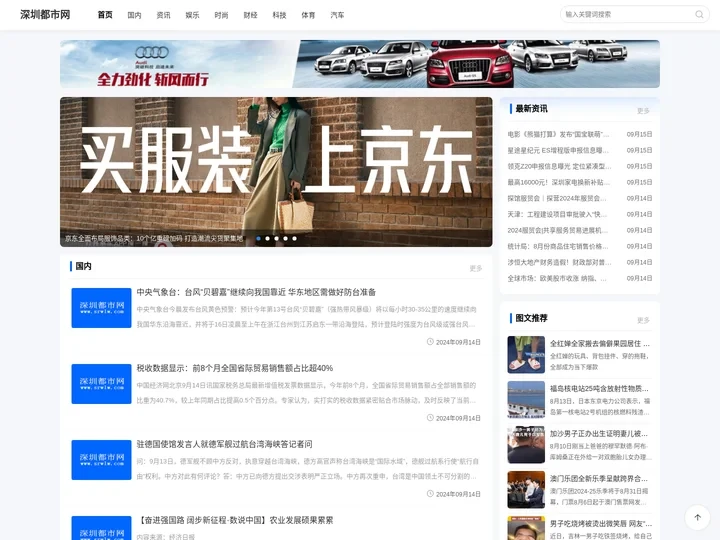Open the 台风"贝碧嘉" article headline
The height and width of the screenshot is (540, 720).
256,292
